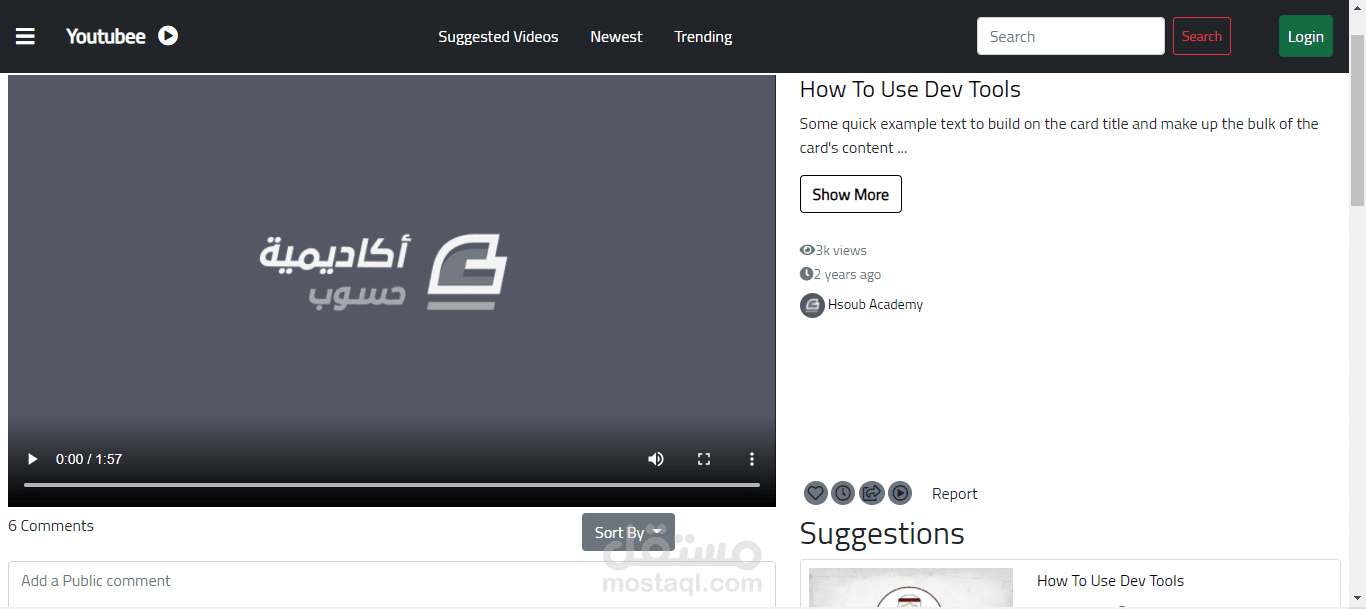1366x609 pixels.
Task: Open the suggested video thumbnail under Suggestions
Action: click(x=911, y=588)
